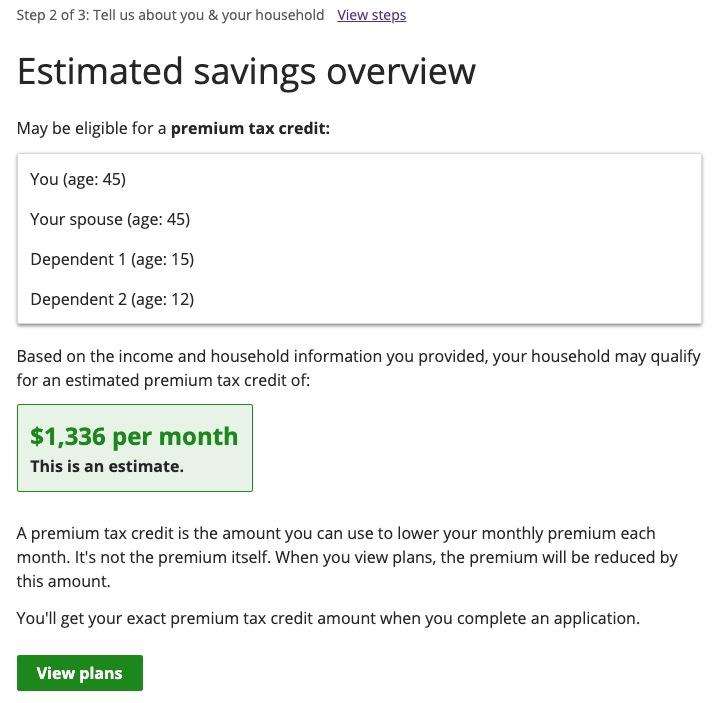
Task: Open the View steps link
Action: click(x=371, y=15)
